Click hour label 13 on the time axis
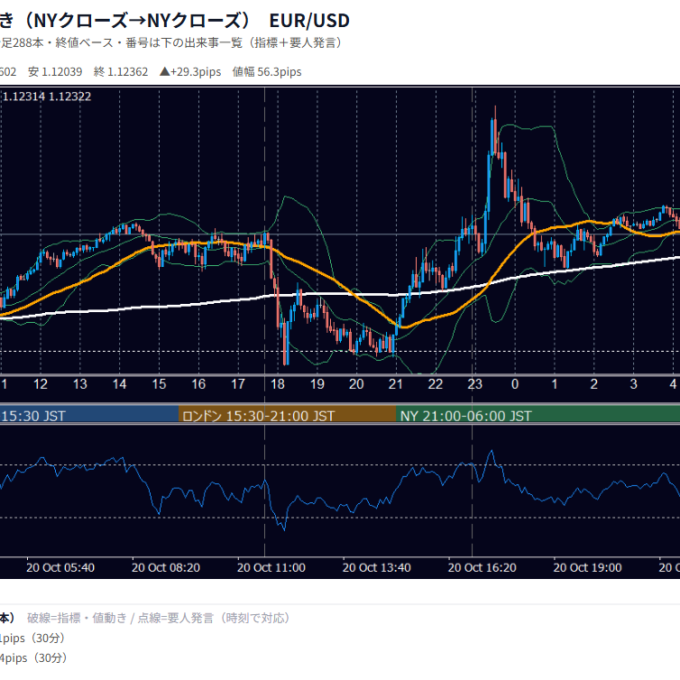680x680 pixels. tap(80, 384)
